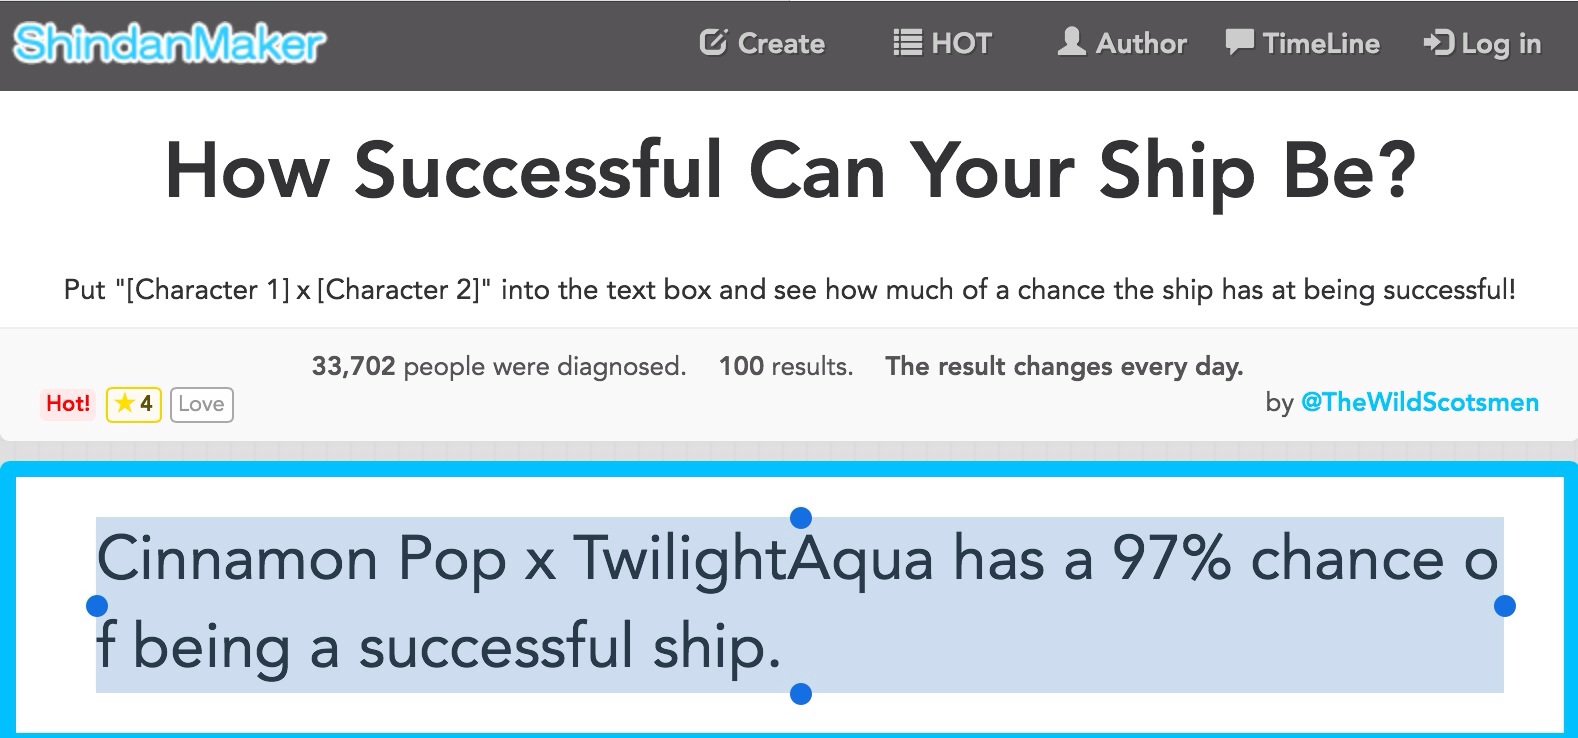Click the list icon beside HOT
1578x738 pixels.
tap(907, 42)
